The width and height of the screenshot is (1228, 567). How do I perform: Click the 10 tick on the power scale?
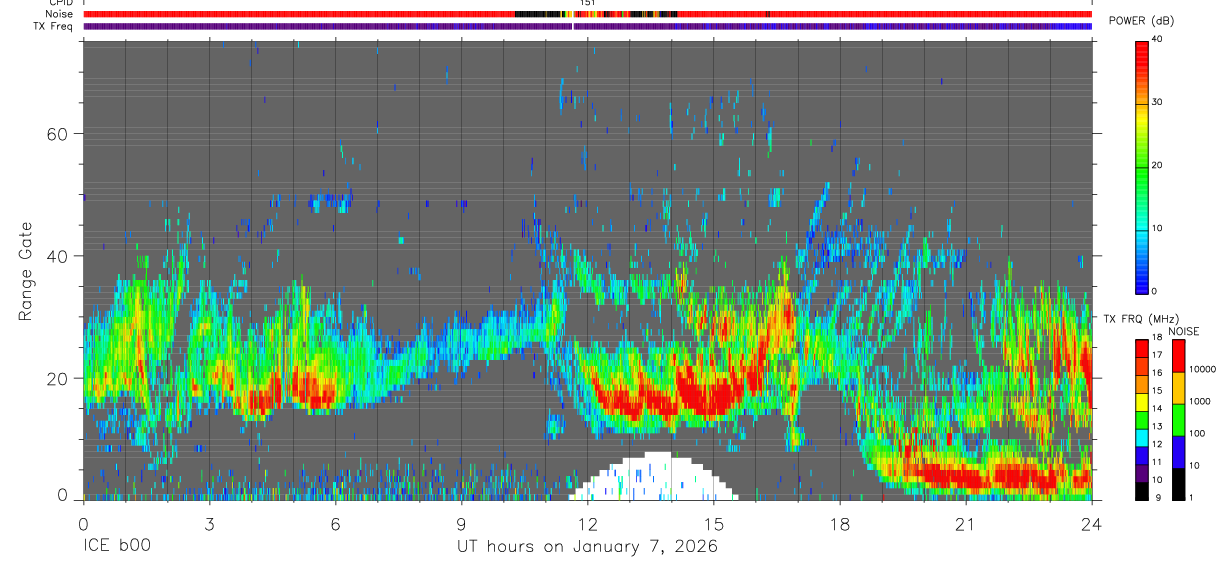click(x=1159, y=228)
